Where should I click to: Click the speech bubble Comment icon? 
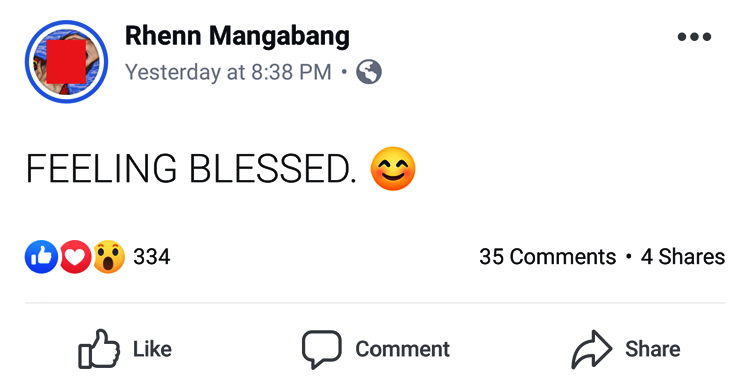[321, 349]
